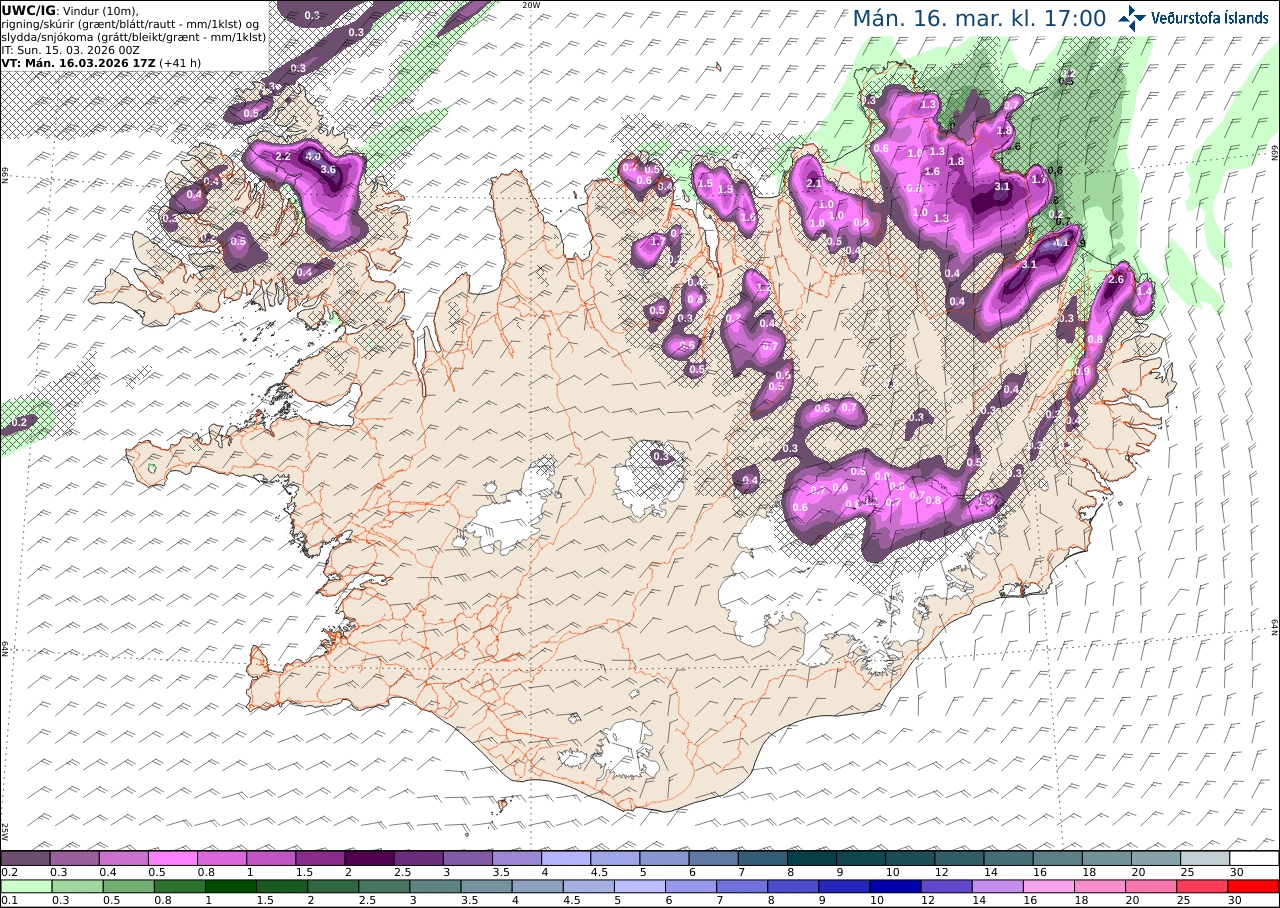Click the '25W' longitude label

pos(5,831)
